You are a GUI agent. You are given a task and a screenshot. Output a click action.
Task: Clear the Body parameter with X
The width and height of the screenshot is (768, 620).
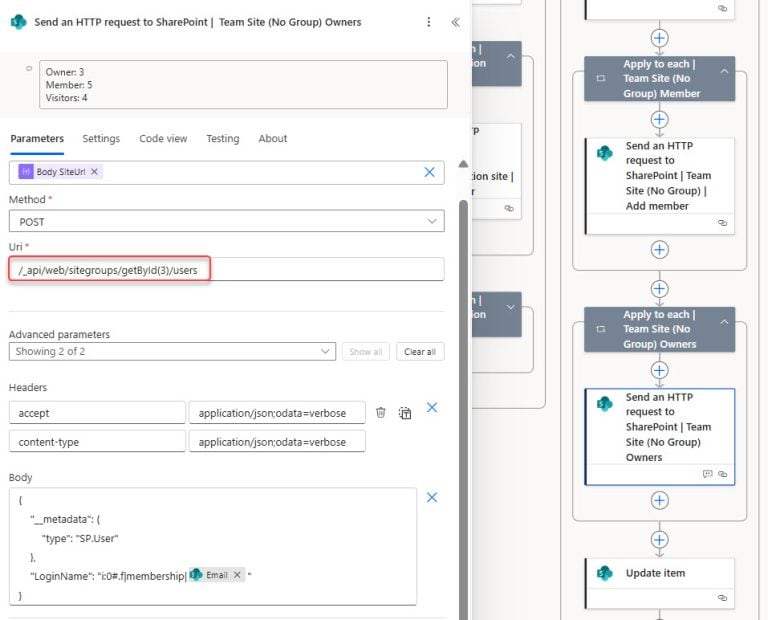coord(432,497)
